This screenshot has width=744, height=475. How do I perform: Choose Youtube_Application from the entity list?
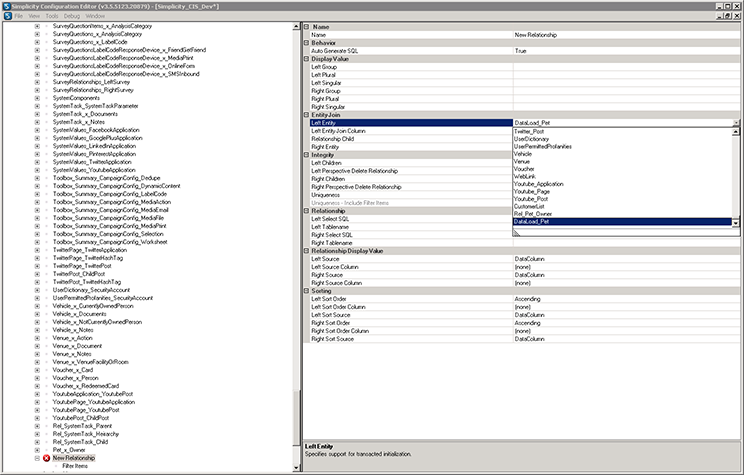622,184
